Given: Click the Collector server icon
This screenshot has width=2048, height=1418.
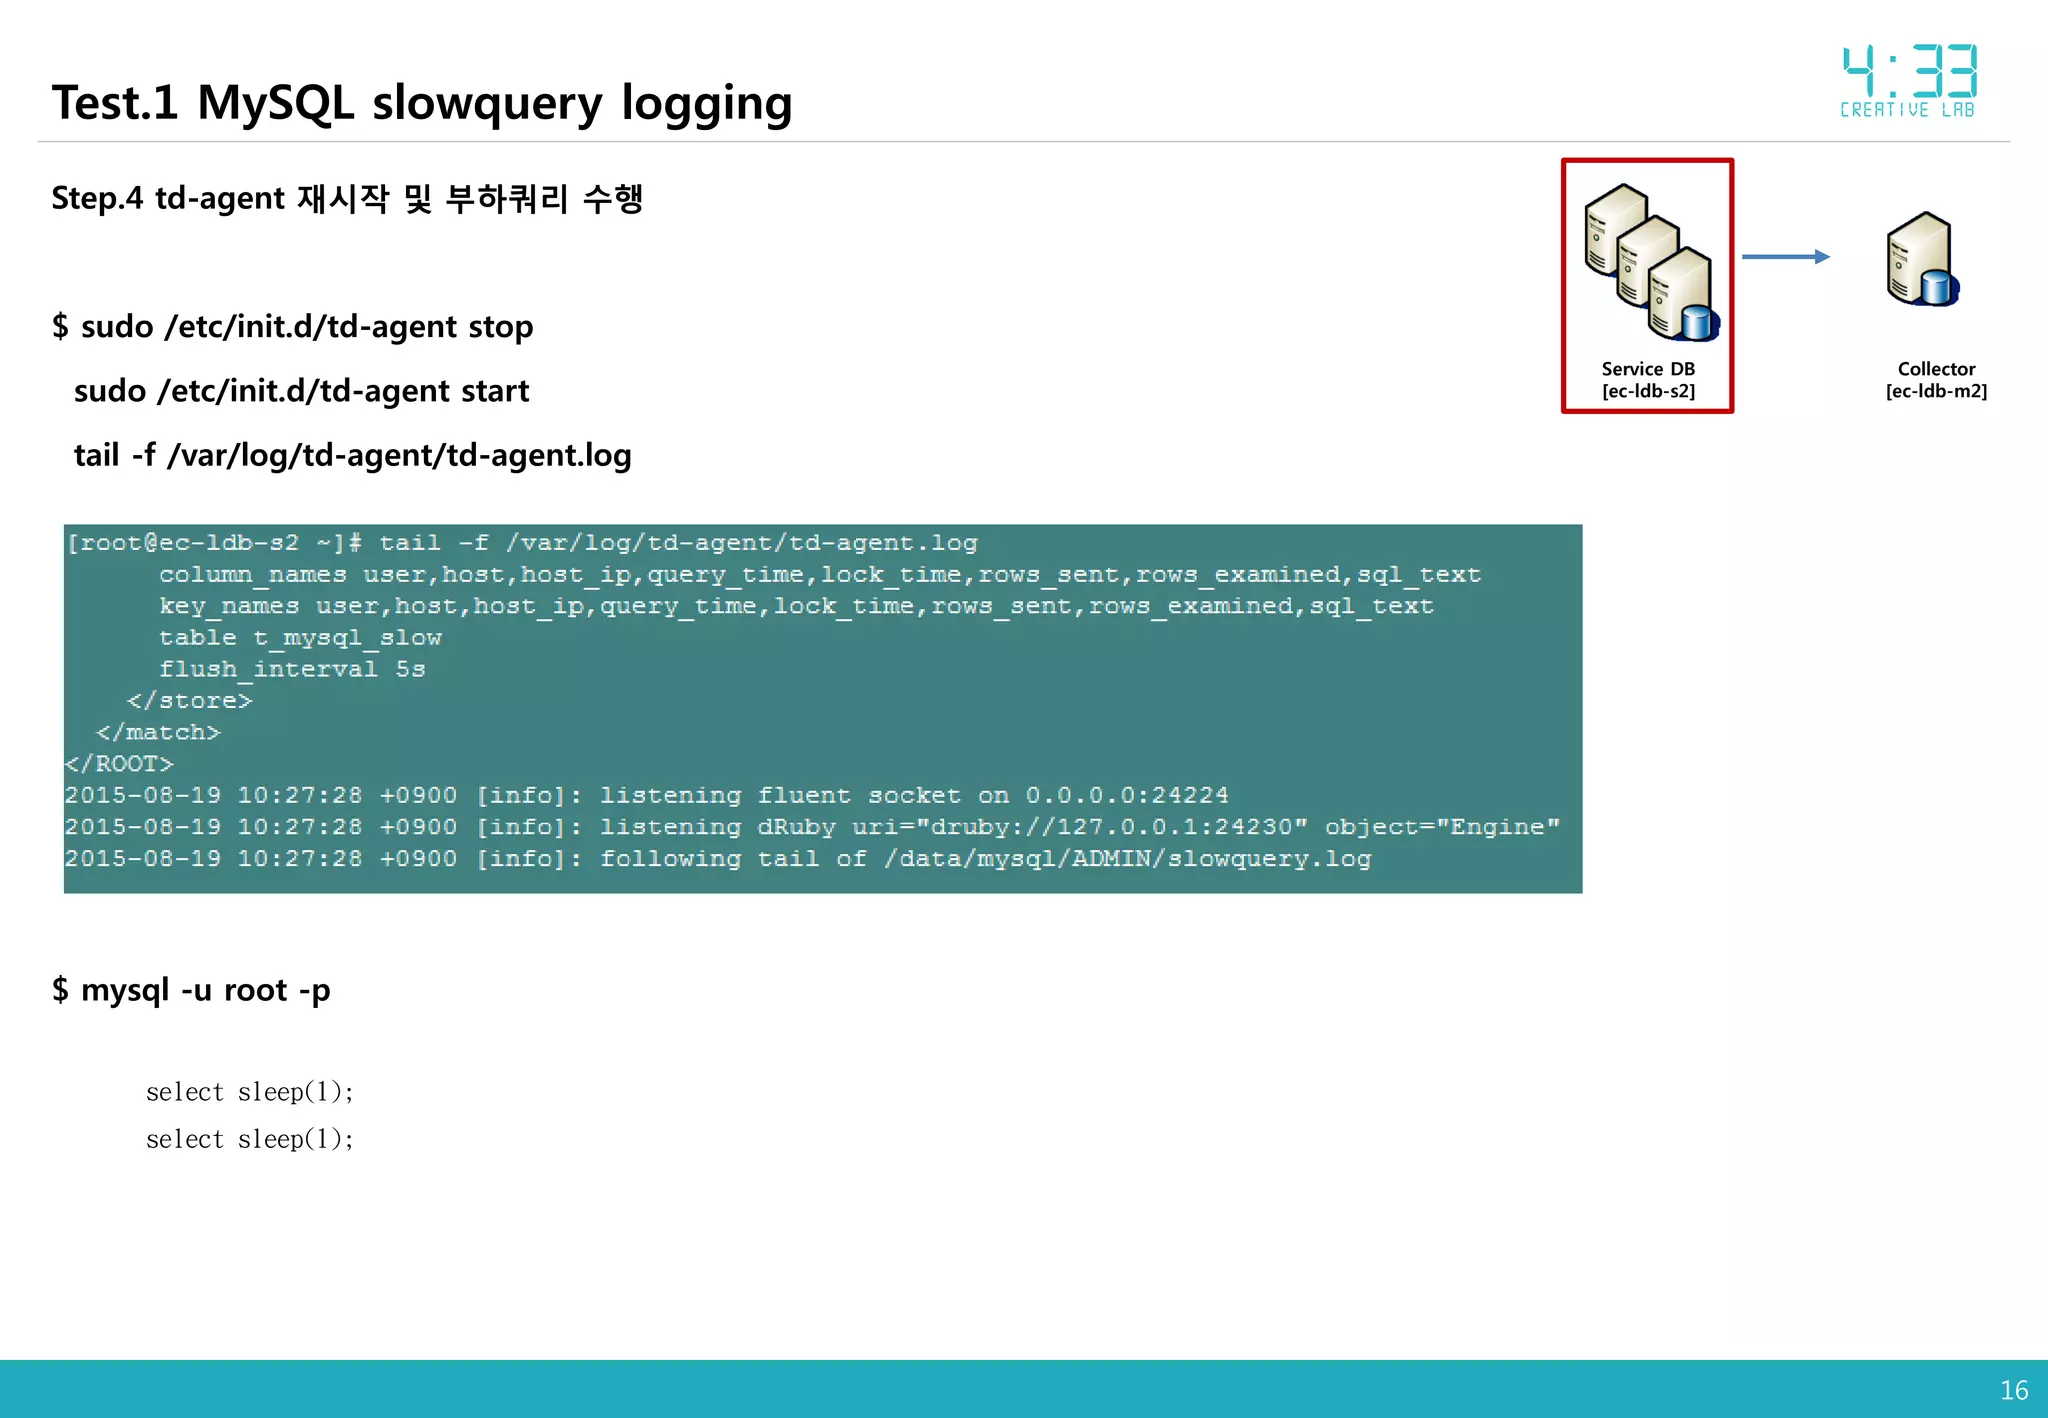Looking at the screenshot, I should click(1922, 259).
